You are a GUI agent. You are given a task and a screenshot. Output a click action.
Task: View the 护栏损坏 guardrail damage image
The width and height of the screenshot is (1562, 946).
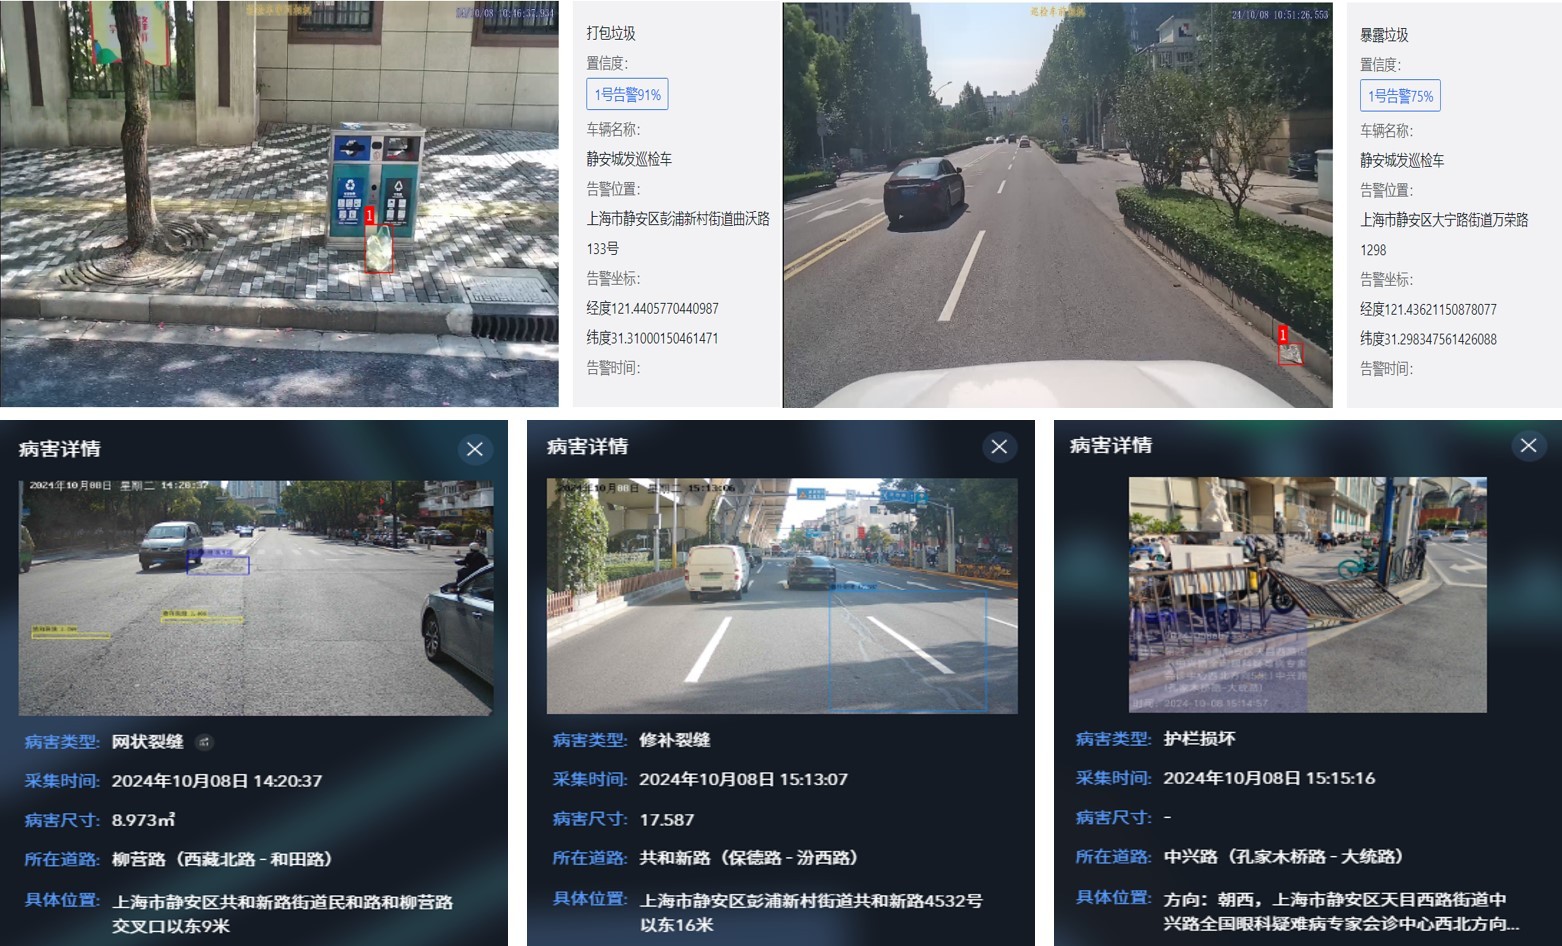pos(1307,595)
